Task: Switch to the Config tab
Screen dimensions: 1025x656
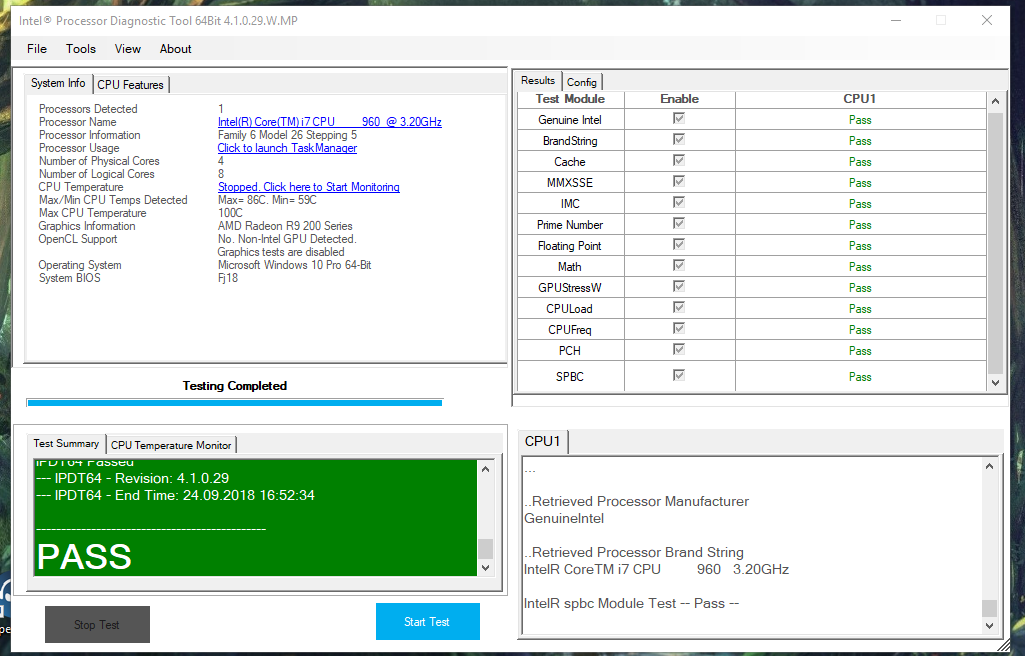Action: tap(582, 82)
